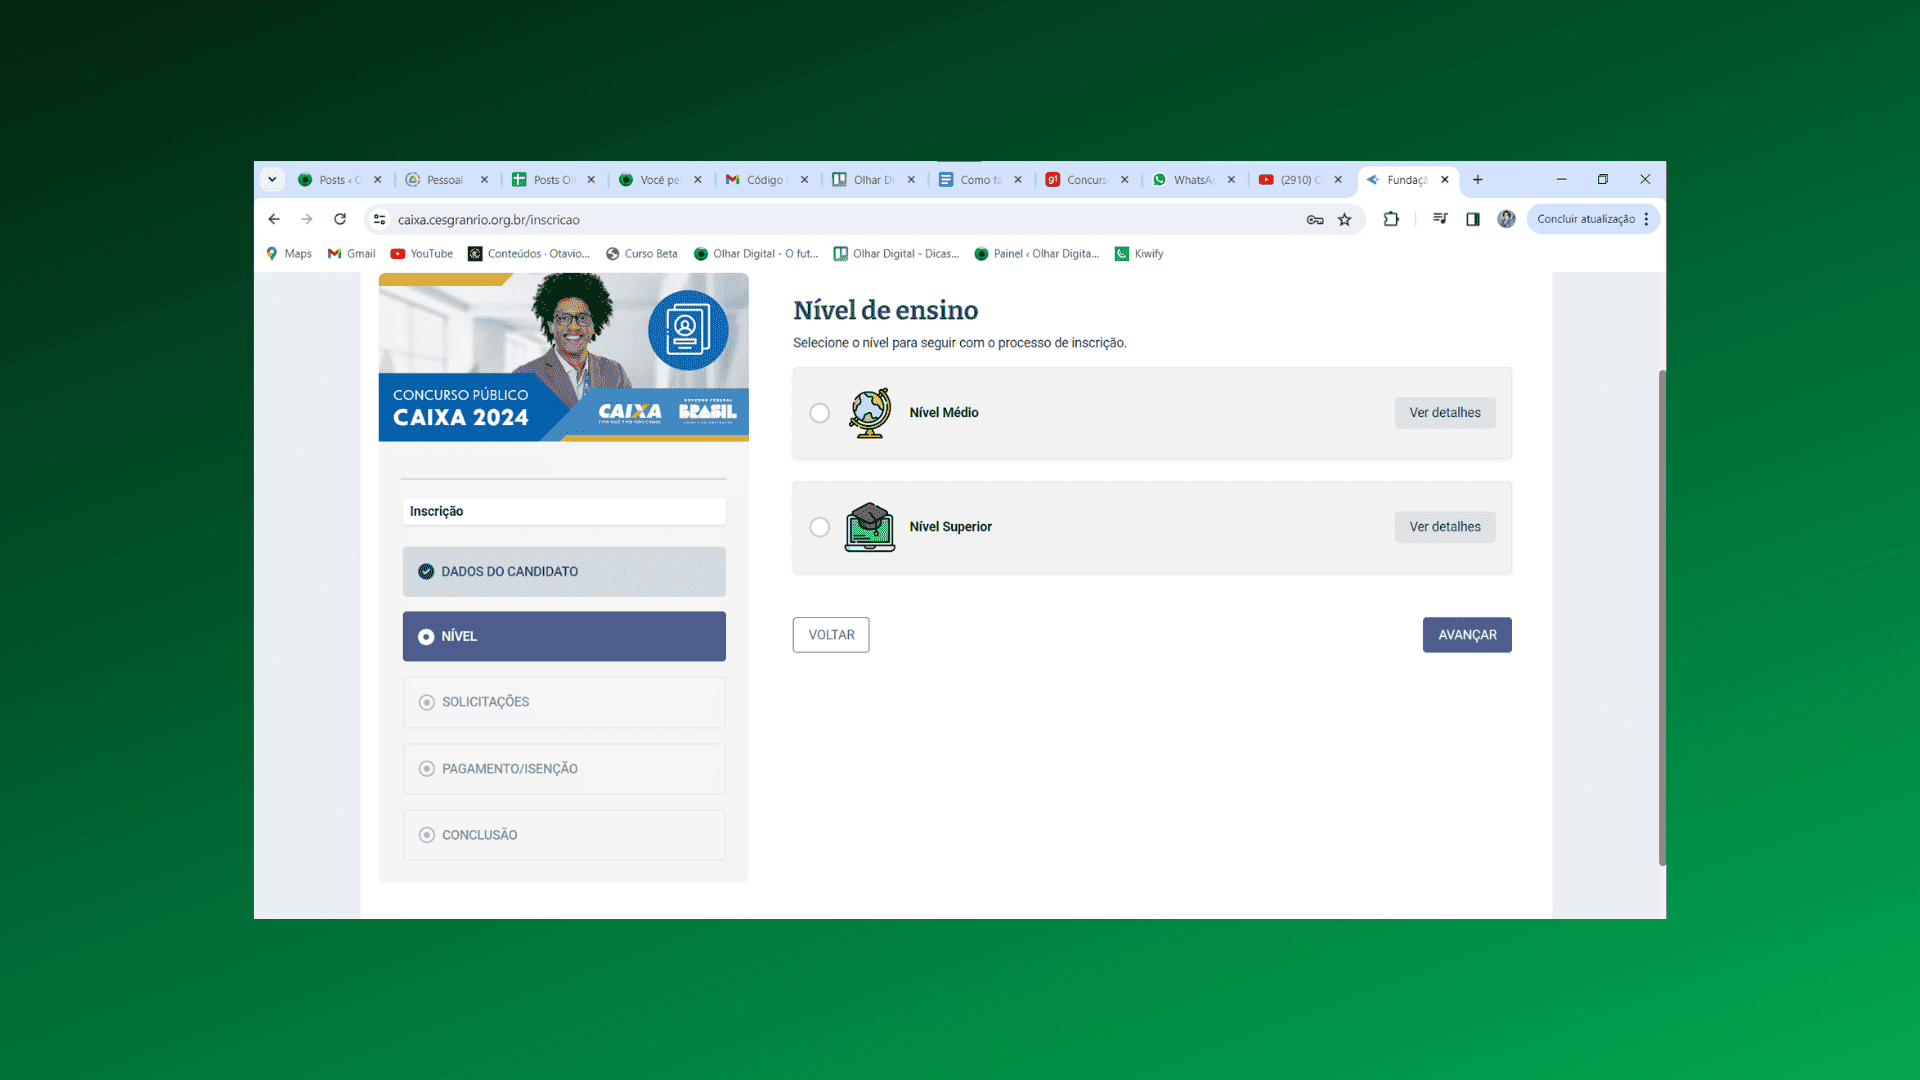Open the Extensions puzzle icon
This screenshot has height=1080, width=1920.
click(1391, 219)
